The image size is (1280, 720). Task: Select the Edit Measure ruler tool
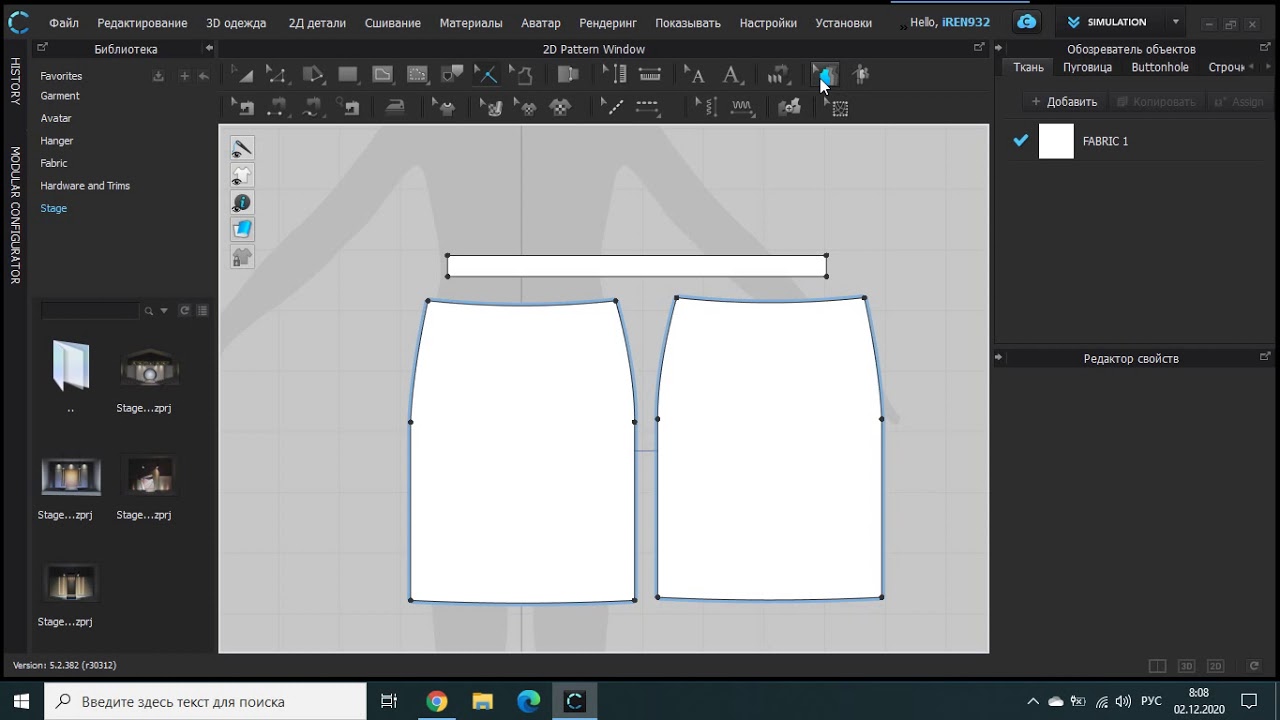point(615,75)
